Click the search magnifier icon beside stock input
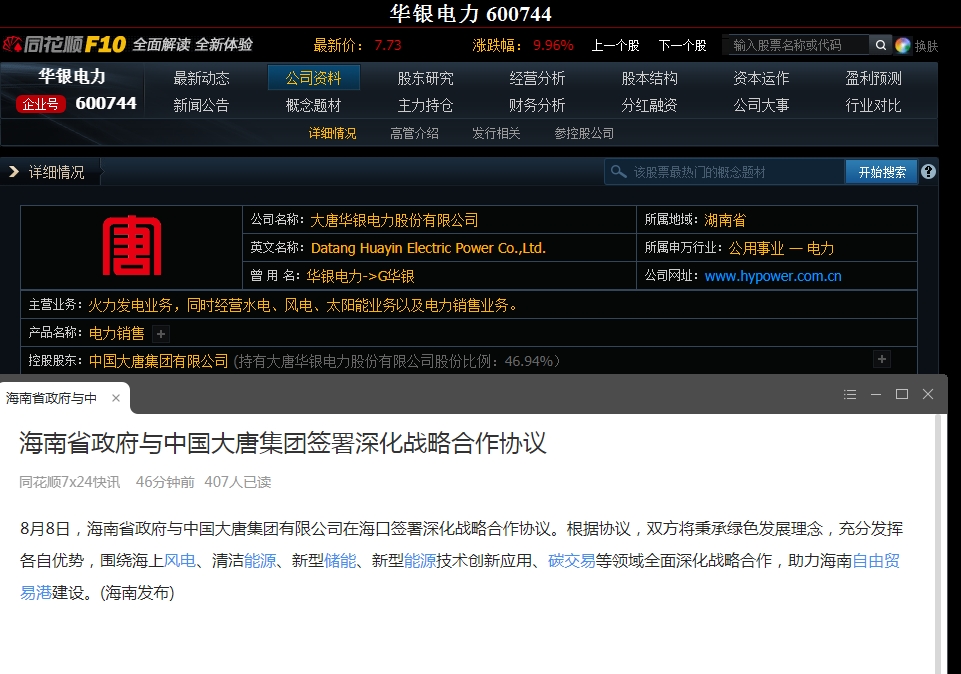 point(880,45)
